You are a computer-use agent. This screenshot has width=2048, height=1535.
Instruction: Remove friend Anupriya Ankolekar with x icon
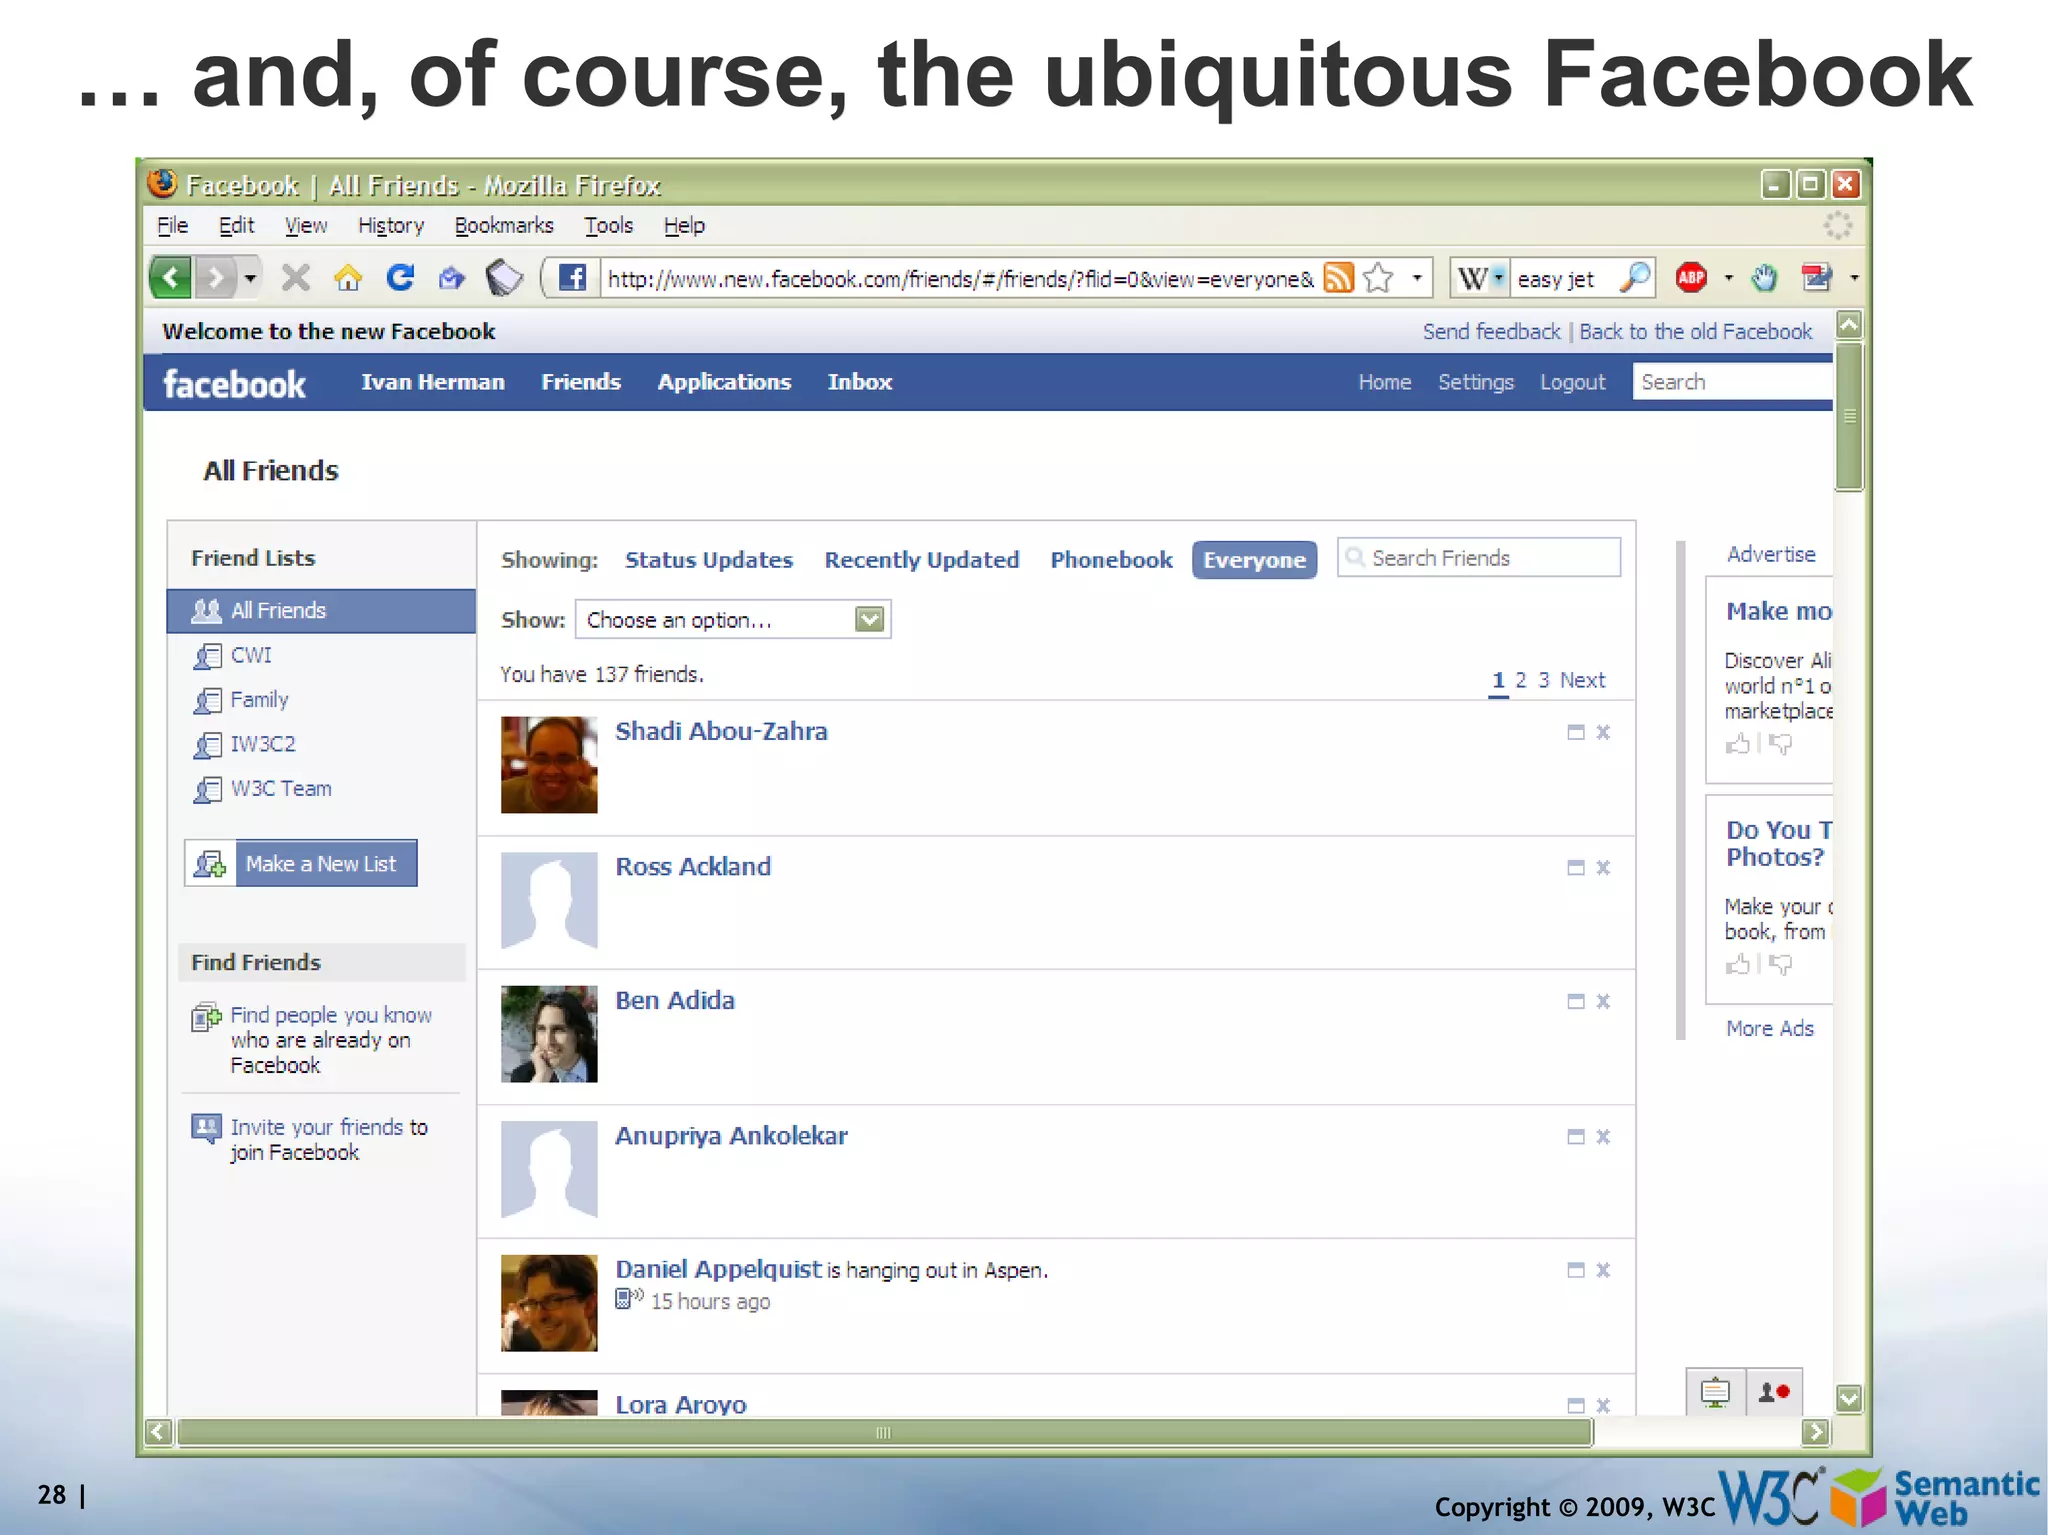[x=1603, y=1136]
